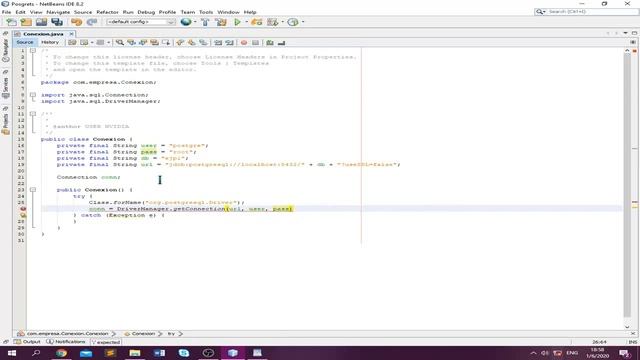Switch to the History view

click(x=50, y=42)
